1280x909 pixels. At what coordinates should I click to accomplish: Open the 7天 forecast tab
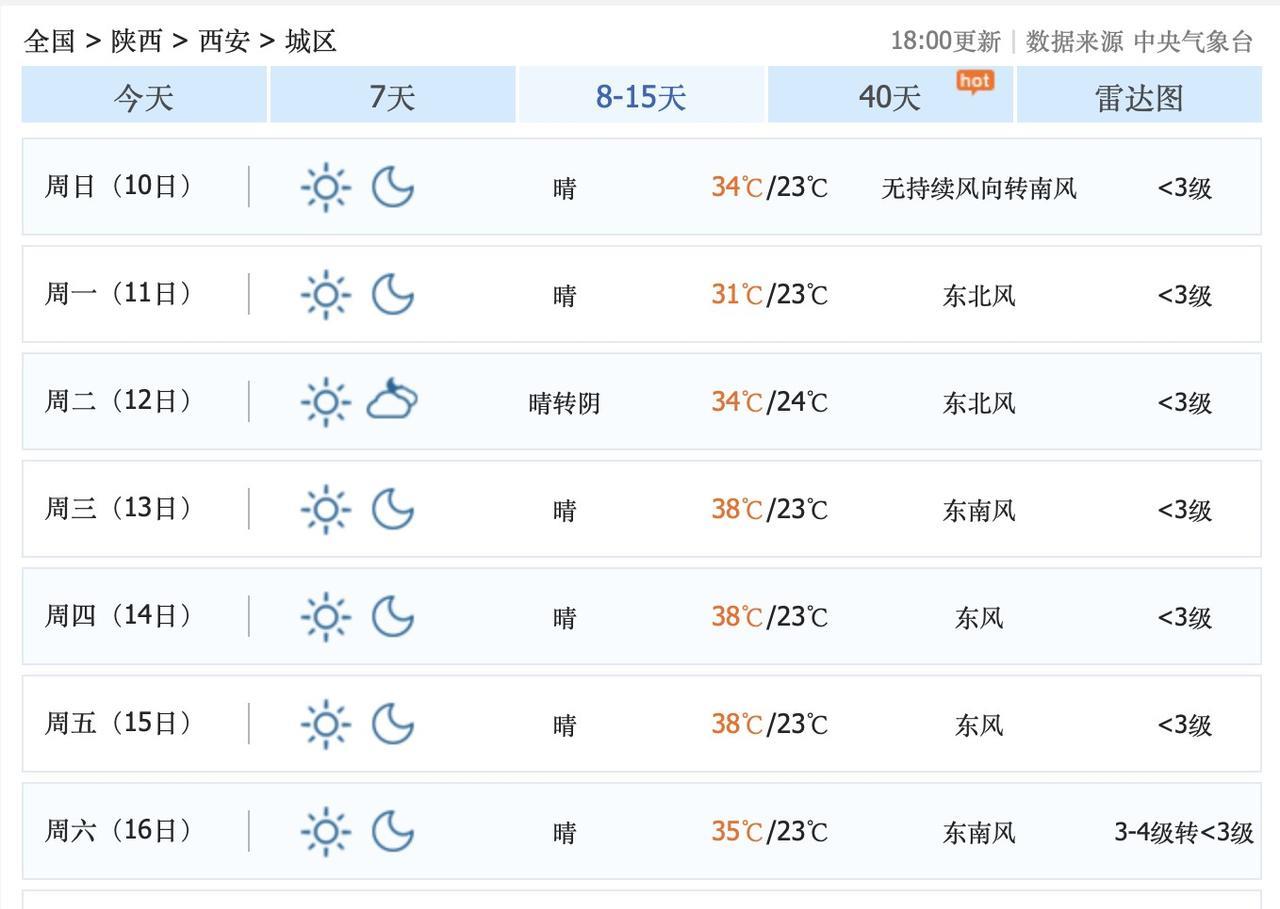(x=392, y=97)
